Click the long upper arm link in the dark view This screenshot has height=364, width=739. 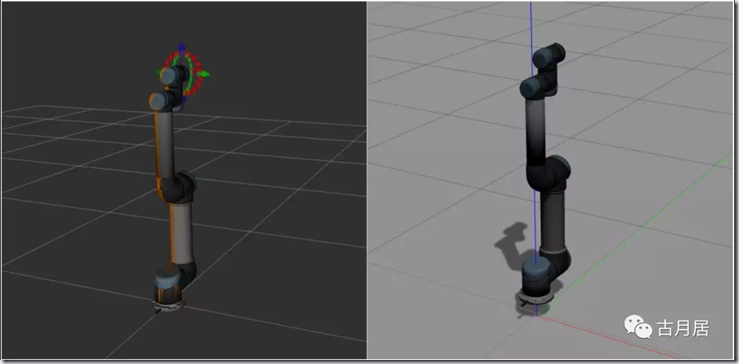tap(165, 144)
